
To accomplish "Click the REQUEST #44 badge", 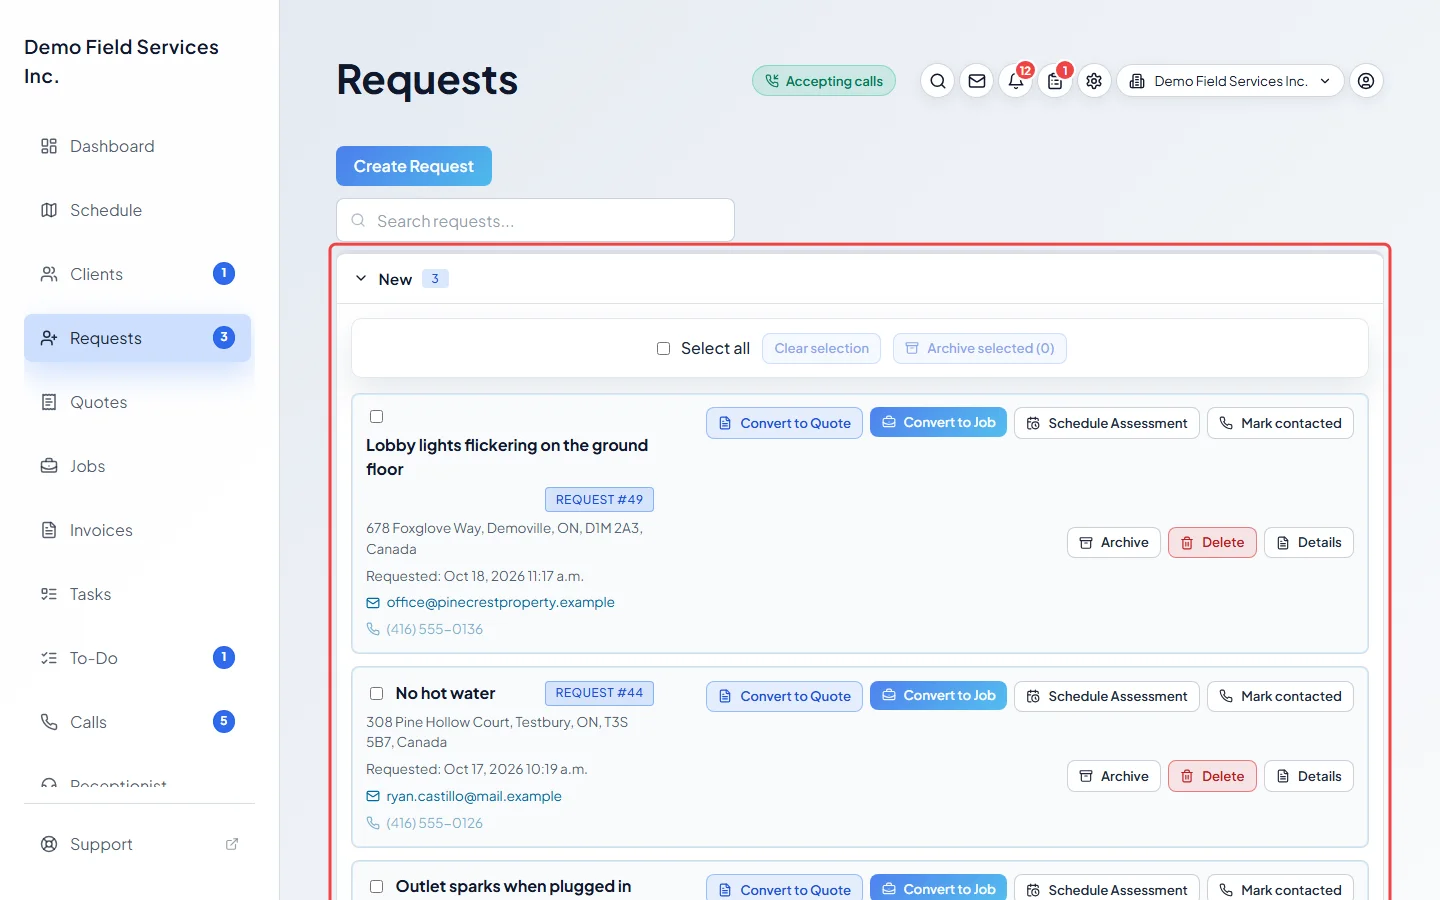I will coord(599,693).
